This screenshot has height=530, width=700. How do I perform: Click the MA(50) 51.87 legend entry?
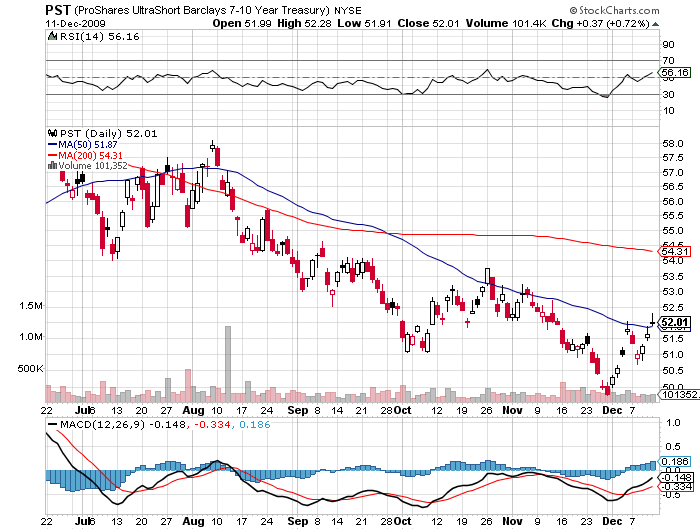(88, 145)
